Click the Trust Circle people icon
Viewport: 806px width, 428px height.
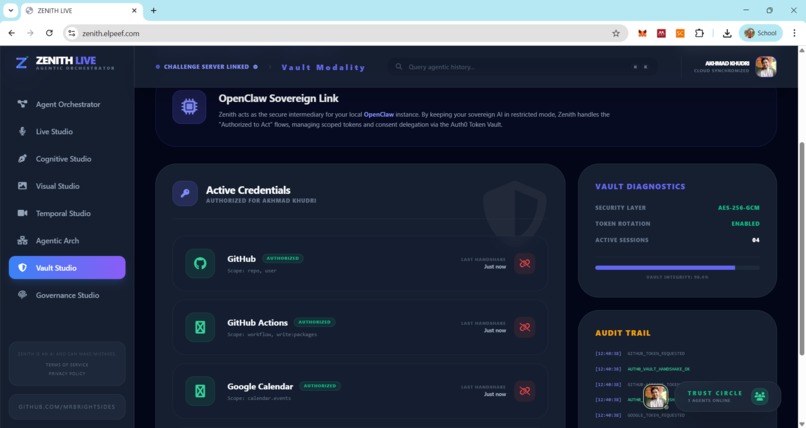pyautogui.click(x=759, y=396)
